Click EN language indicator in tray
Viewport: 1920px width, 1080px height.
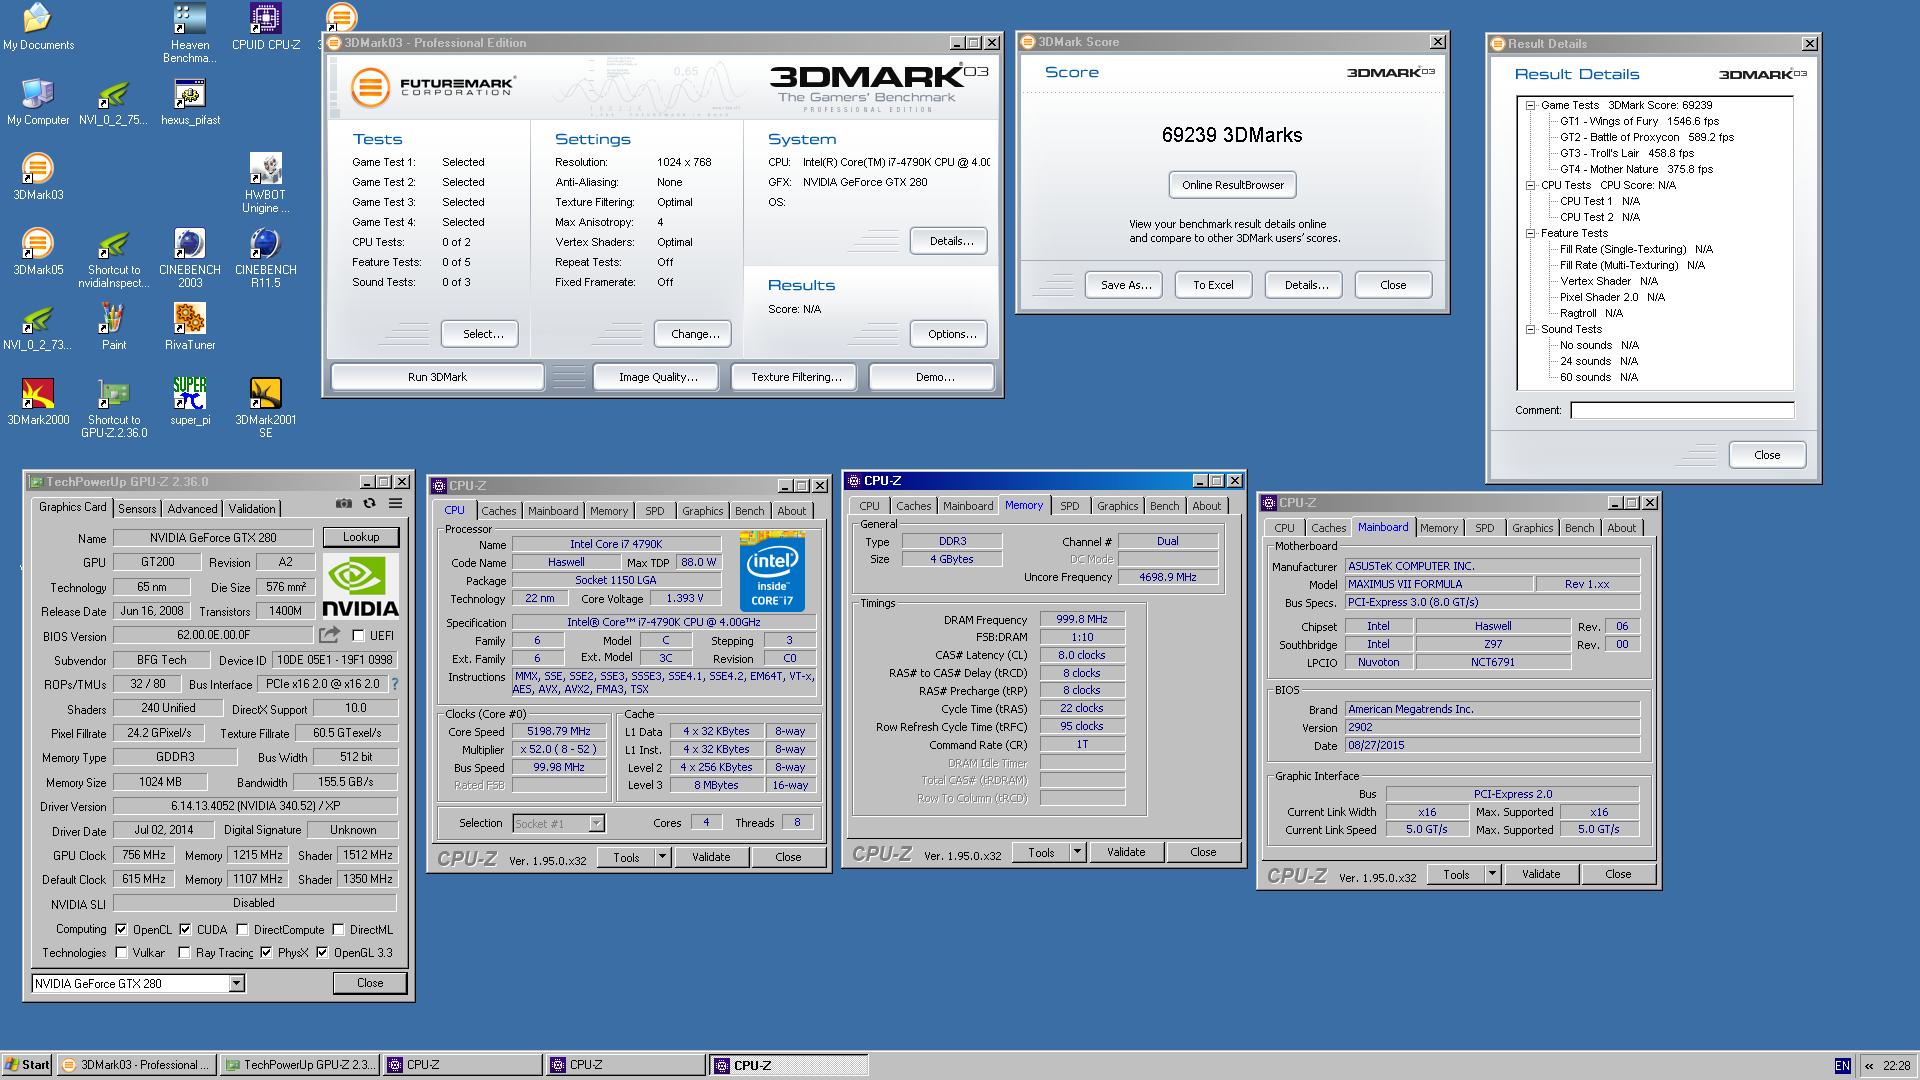pos(1842,1066)
